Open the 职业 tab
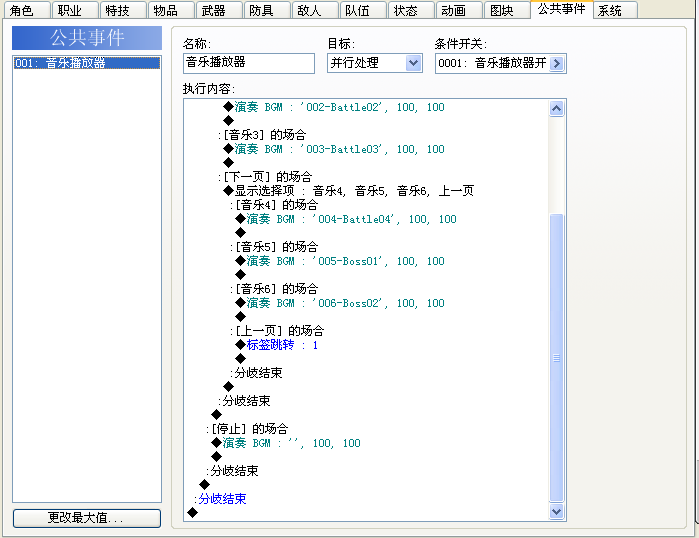The height and width of the screenshot is (538, 699). point(75,10)
